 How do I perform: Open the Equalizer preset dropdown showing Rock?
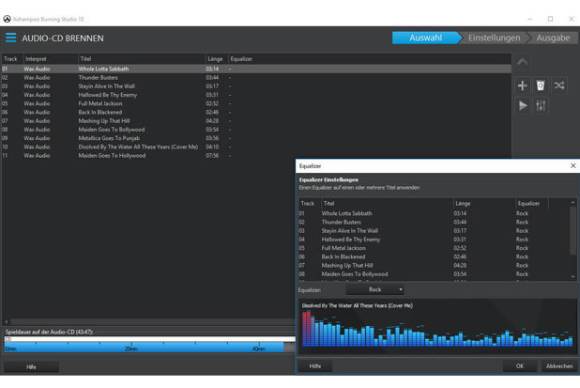[x=375, y=290]
